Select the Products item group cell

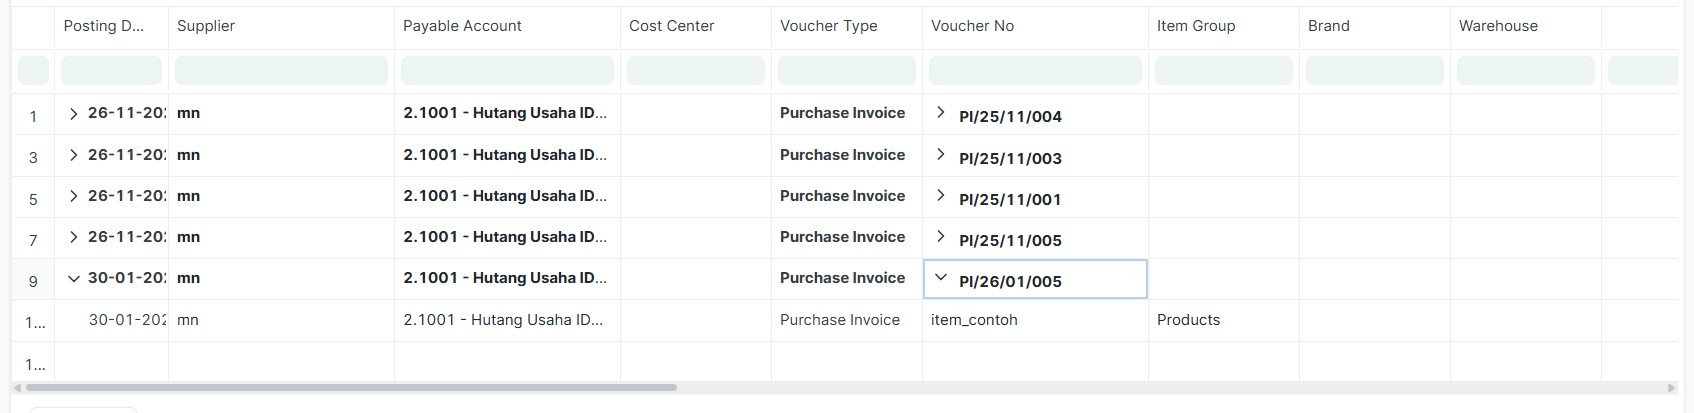click(1188, 320)
